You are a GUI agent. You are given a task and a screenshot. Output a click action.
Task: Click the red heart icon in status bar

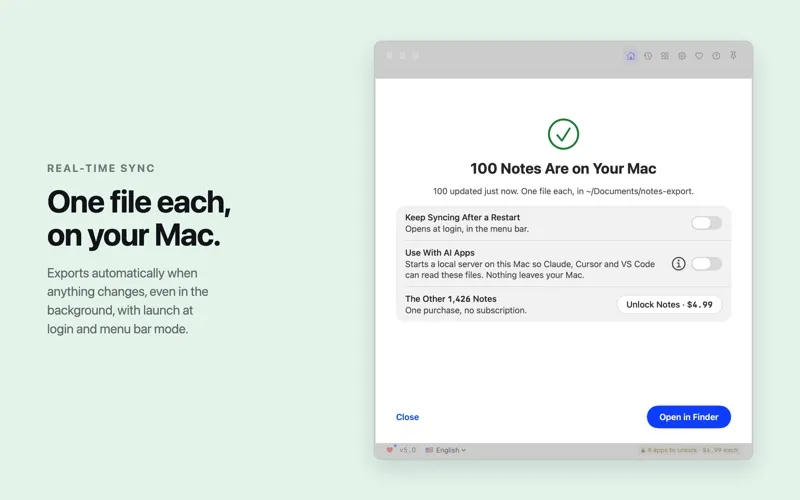point(390,449)
